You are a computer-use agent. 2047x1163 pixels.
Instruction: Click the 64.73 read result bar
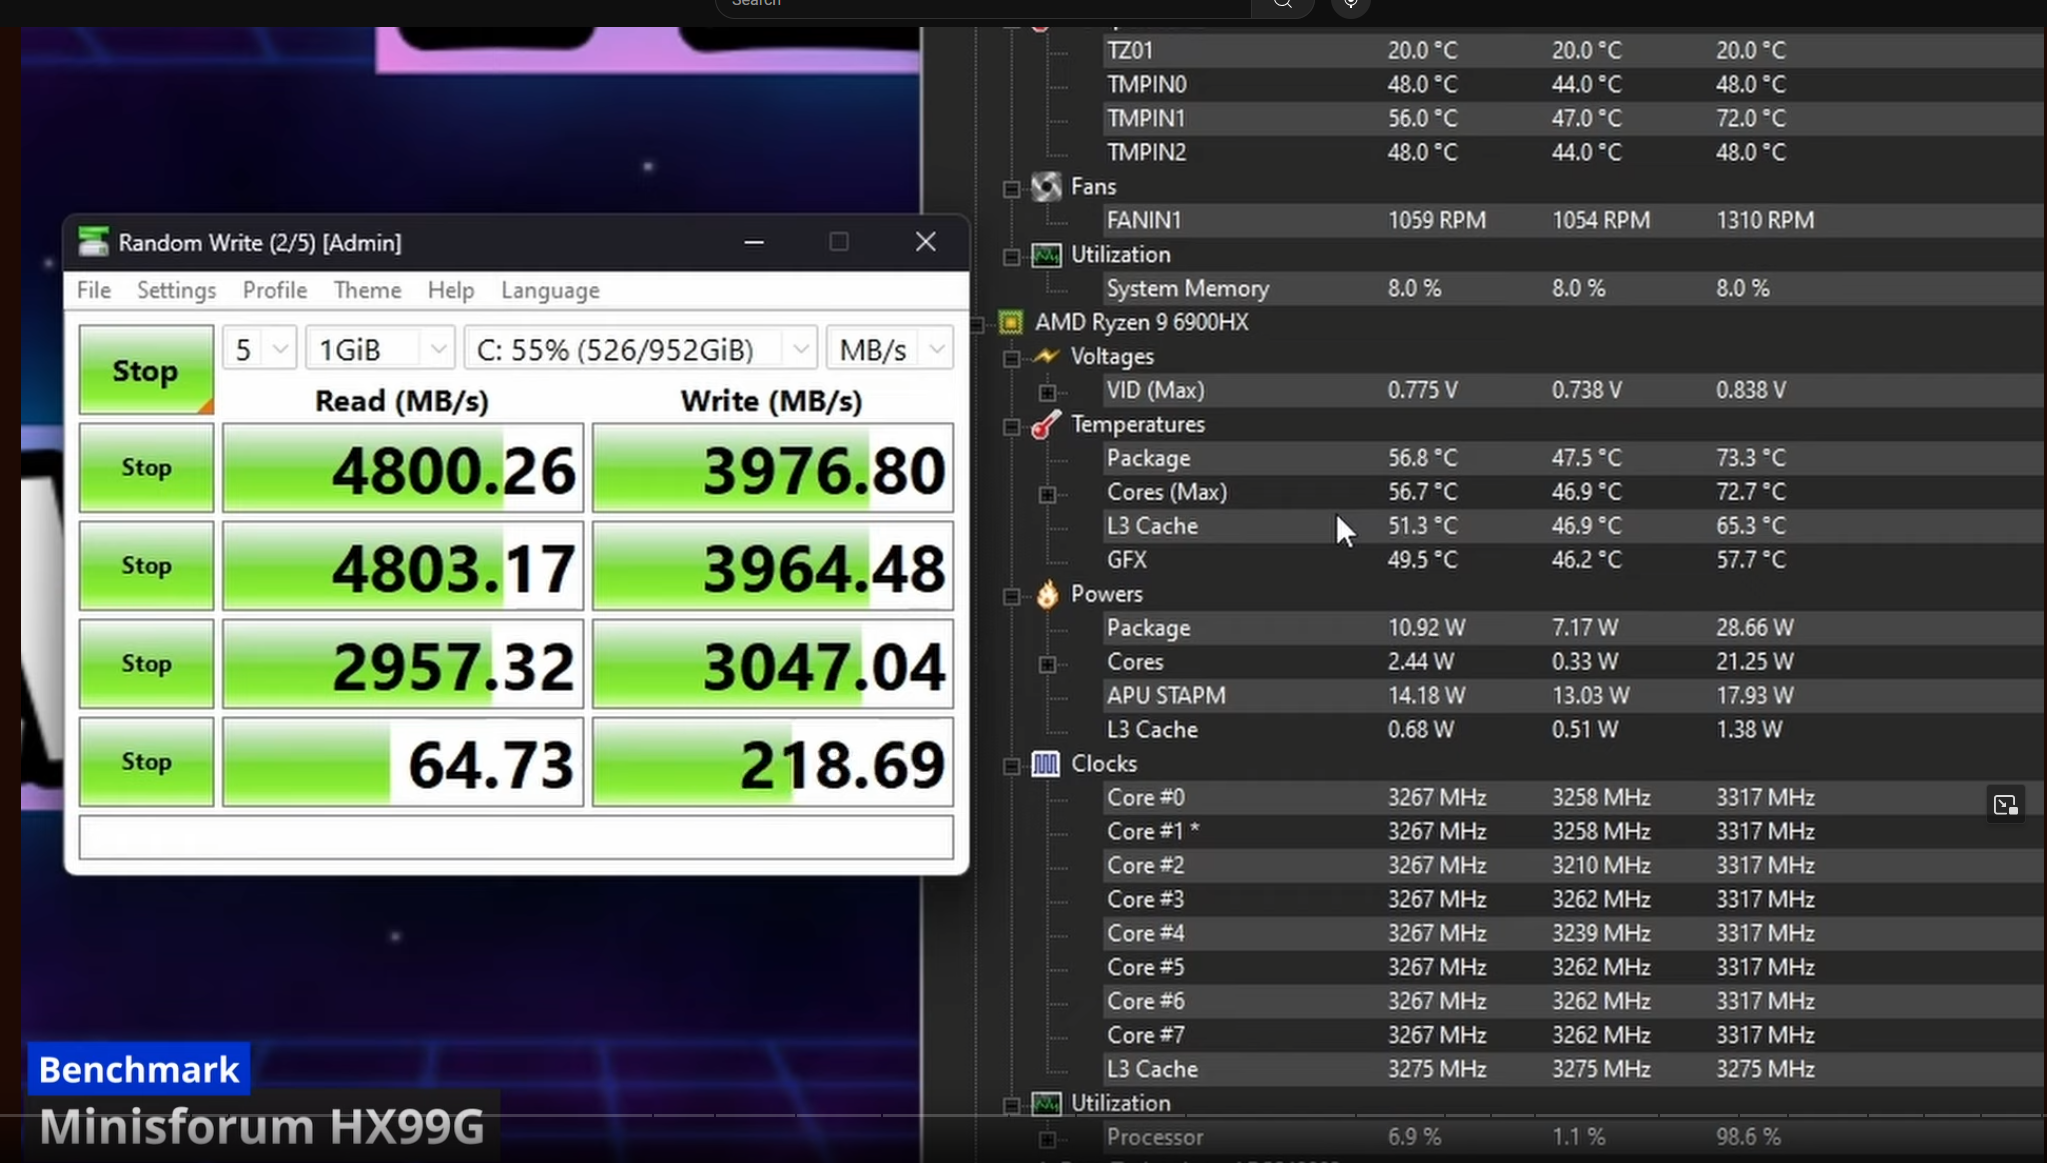[x=402, y=762]
